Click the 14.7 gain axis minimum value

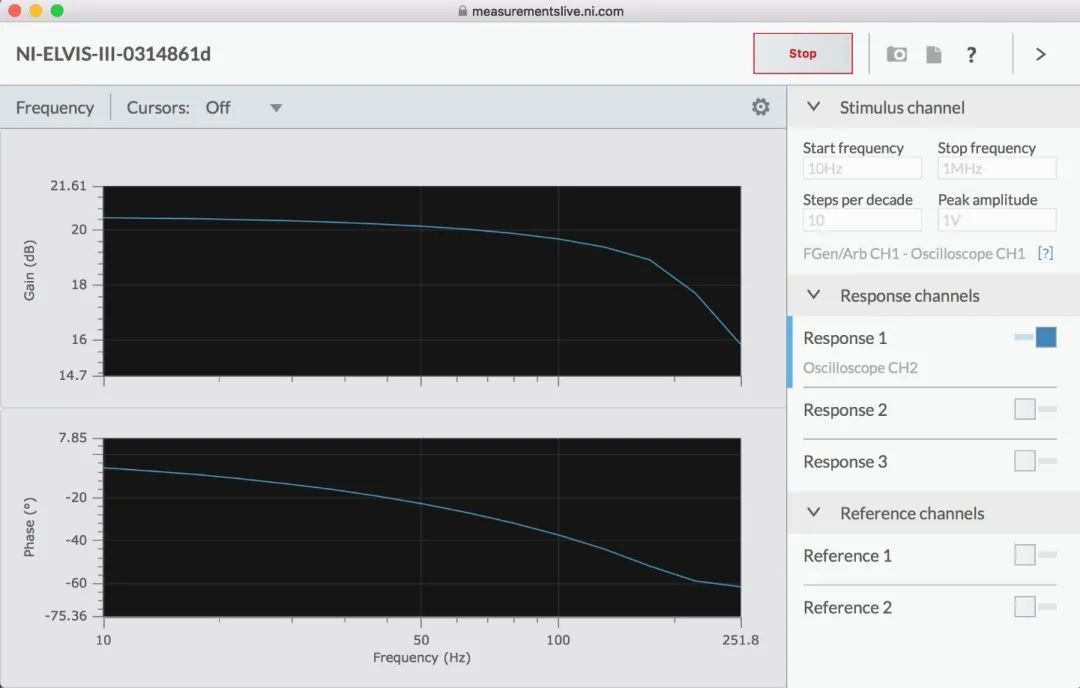click(73, 375)
